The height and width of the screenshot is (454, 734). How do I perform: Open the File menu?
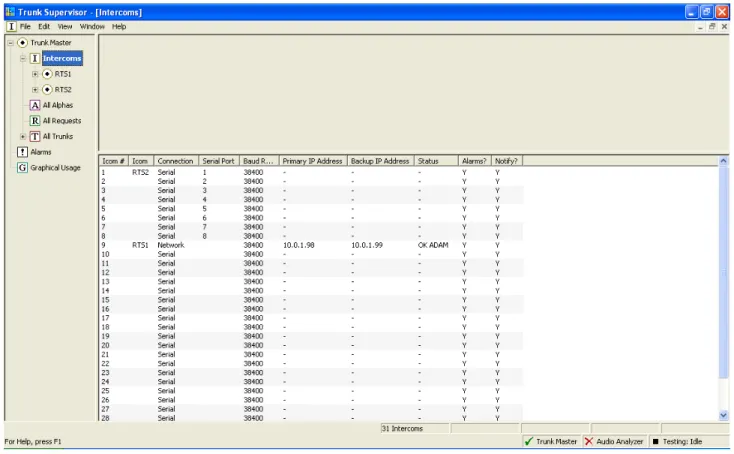click(x=25, y=27)
